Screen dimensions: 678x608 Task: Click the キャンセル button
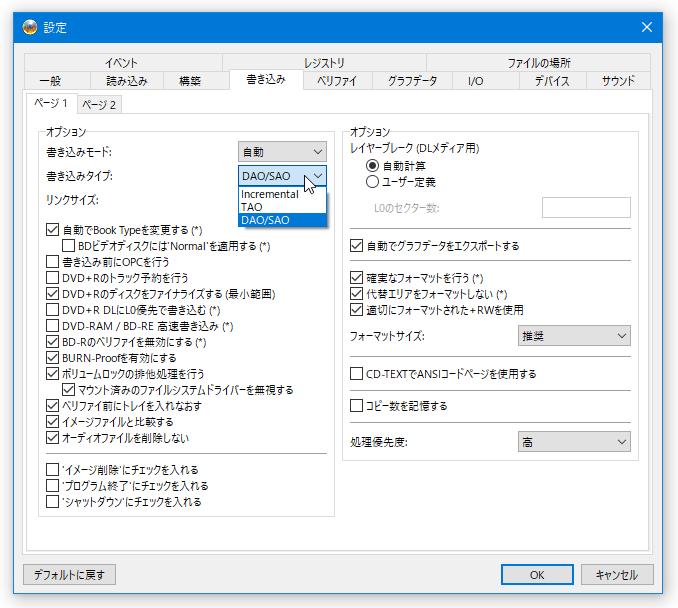click(x=617, y=575)
